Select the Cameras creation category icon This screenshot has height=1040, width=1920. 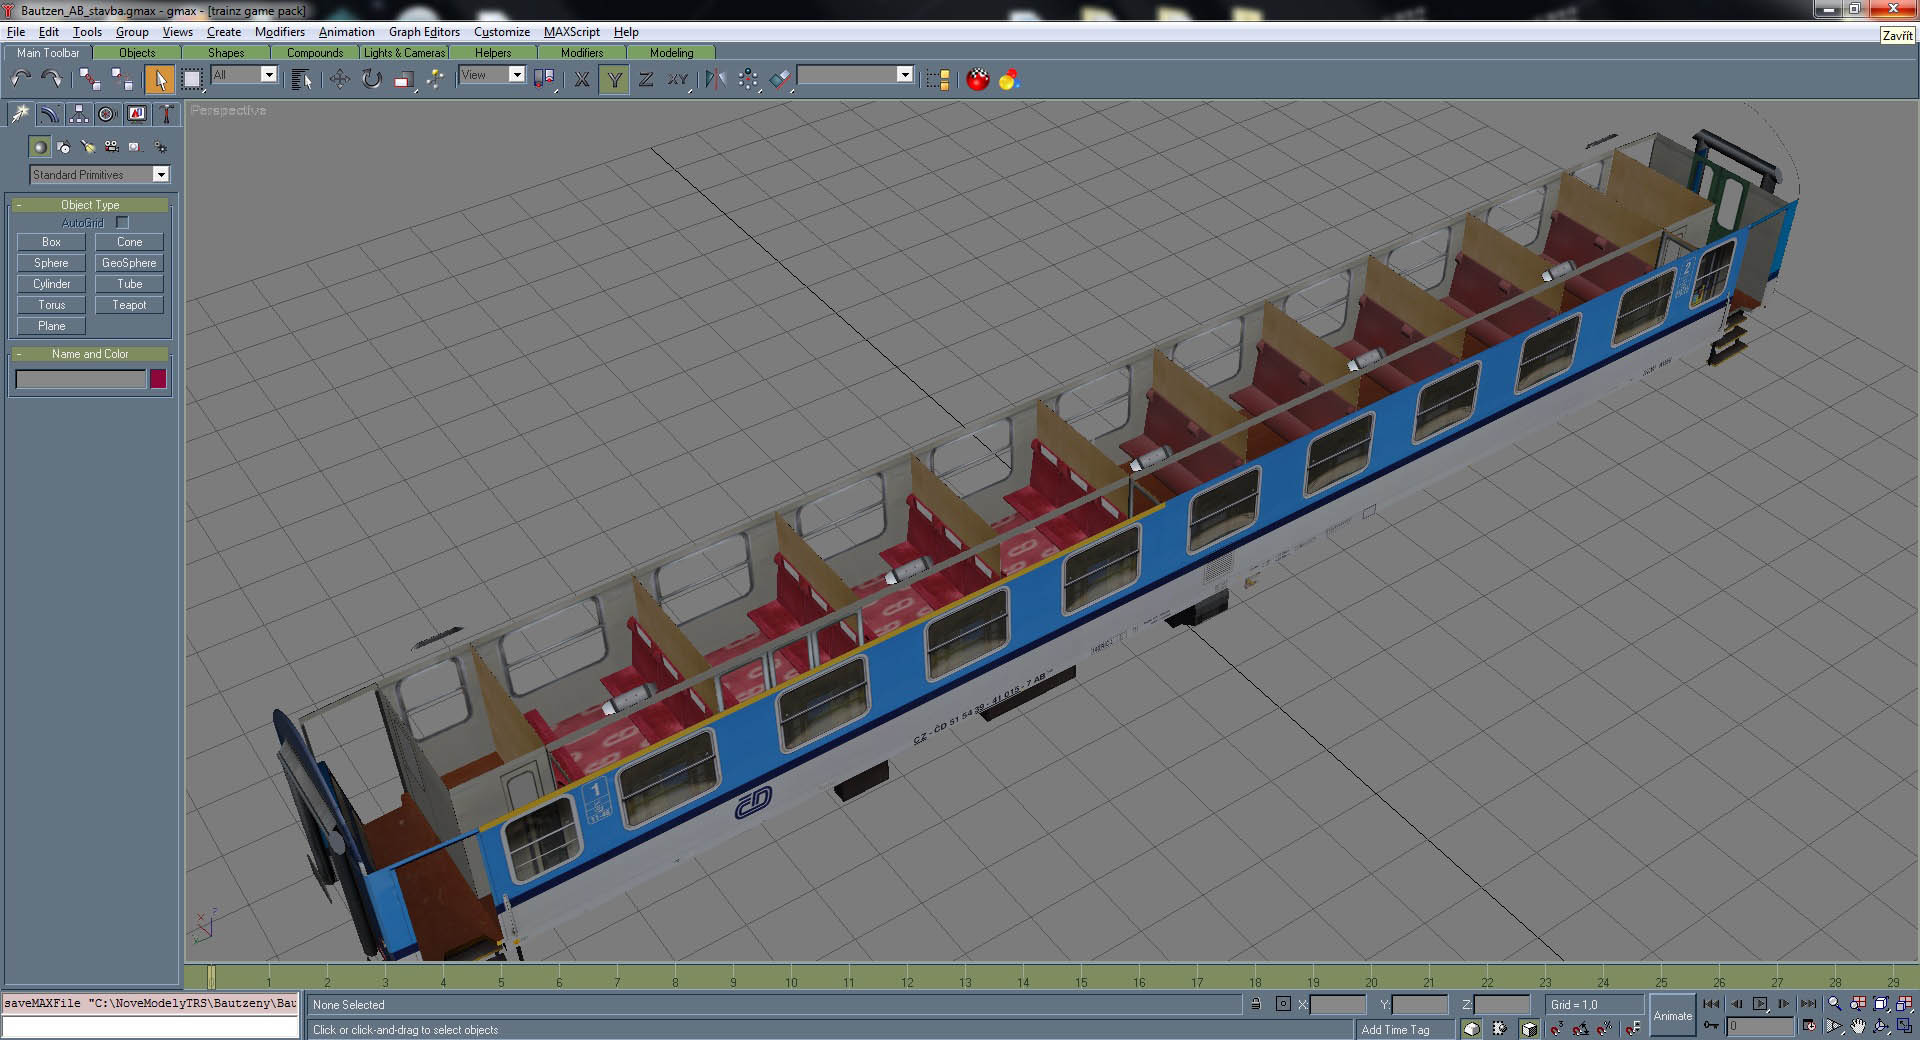(112, 147)
